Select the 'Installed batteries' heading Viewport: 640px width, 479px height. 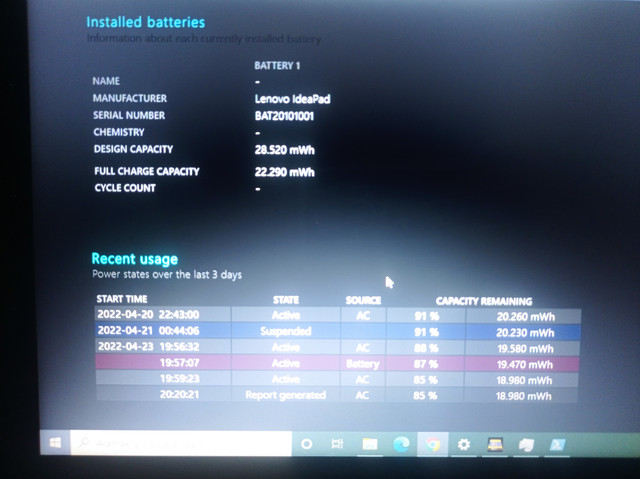click(146, 22)
